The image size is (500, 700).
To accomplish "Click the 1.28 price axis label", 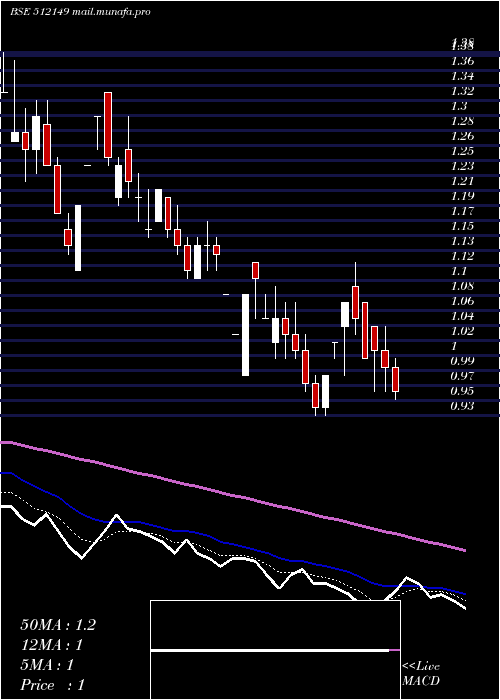I will pos(462,121).
